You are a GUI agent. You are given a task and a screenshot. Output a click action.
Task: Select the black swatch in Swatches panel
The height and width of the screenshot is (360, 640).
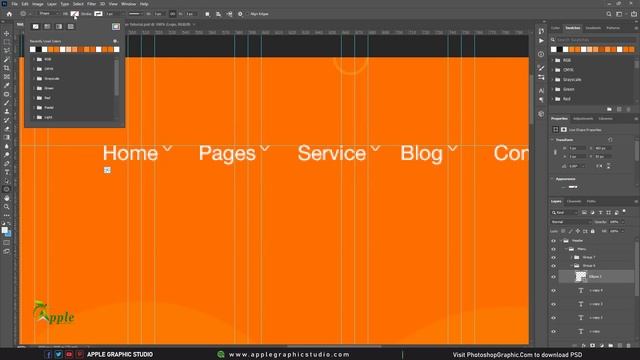click(560, 49)
